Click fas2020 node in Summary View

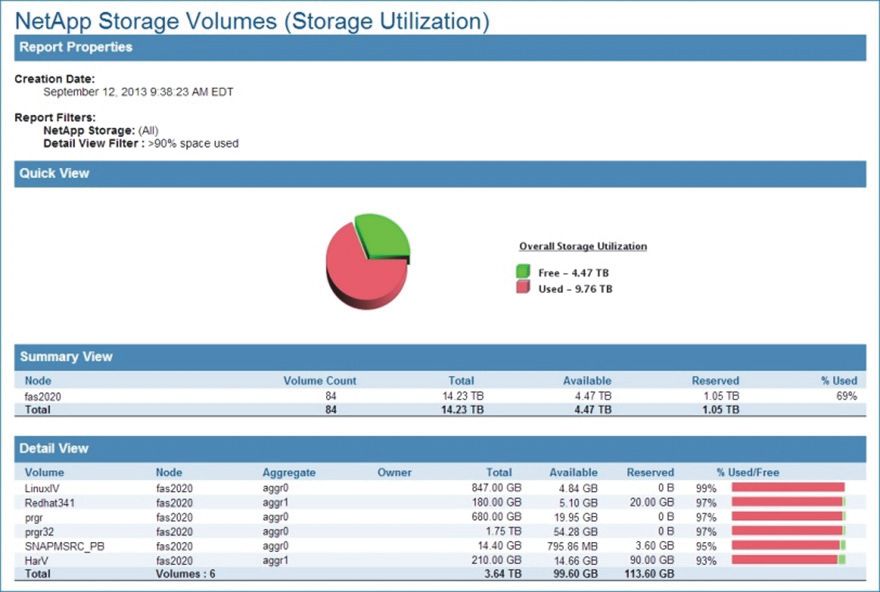click(x=43, y=396)
